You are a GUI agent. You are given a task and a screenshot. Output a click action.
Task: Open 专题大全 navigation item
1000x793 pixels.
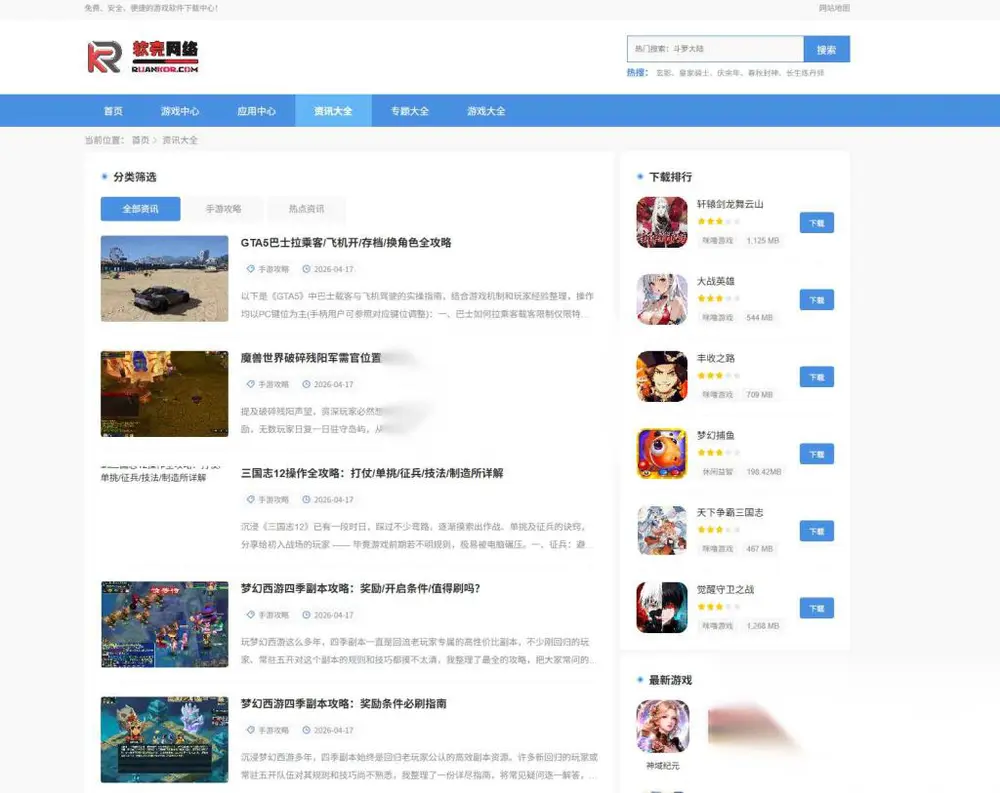pos(409,111)
